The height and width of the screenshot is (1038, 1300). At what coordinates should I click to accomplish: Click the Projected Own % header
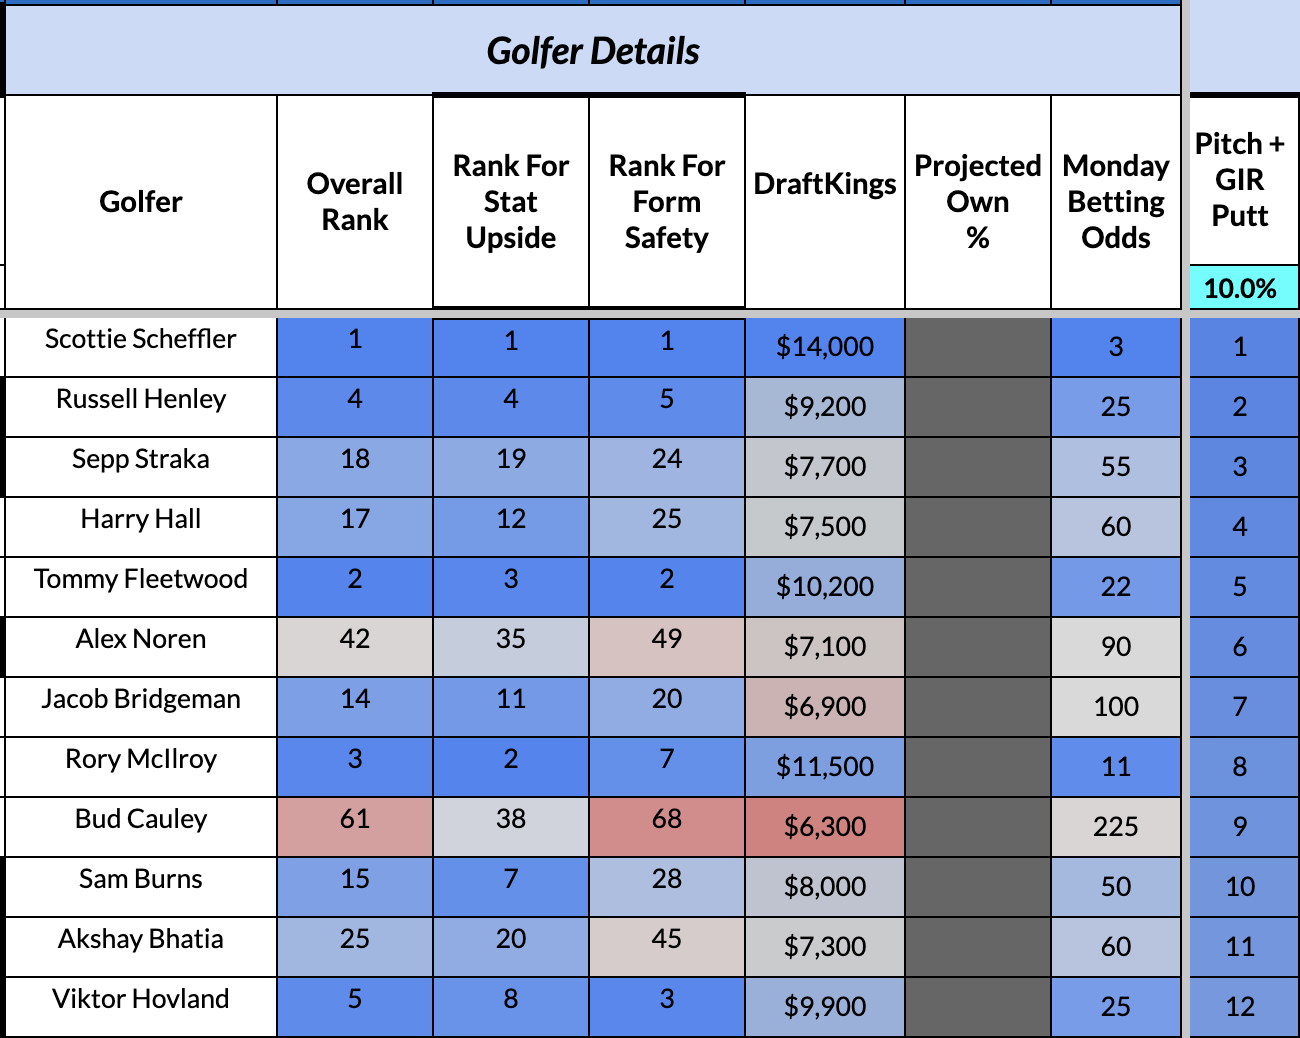[x=978, y=202]
